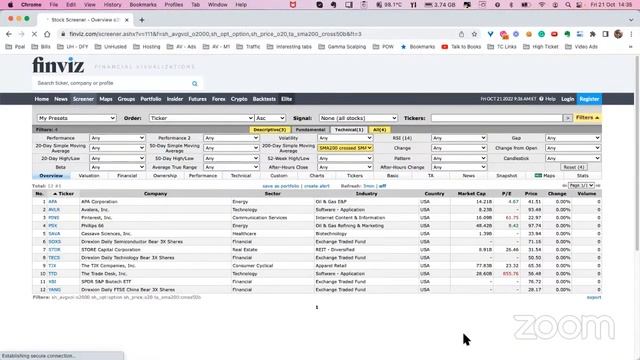This screenshot has height=360, width=640.
Task: Click the export link
Action: 594,297
